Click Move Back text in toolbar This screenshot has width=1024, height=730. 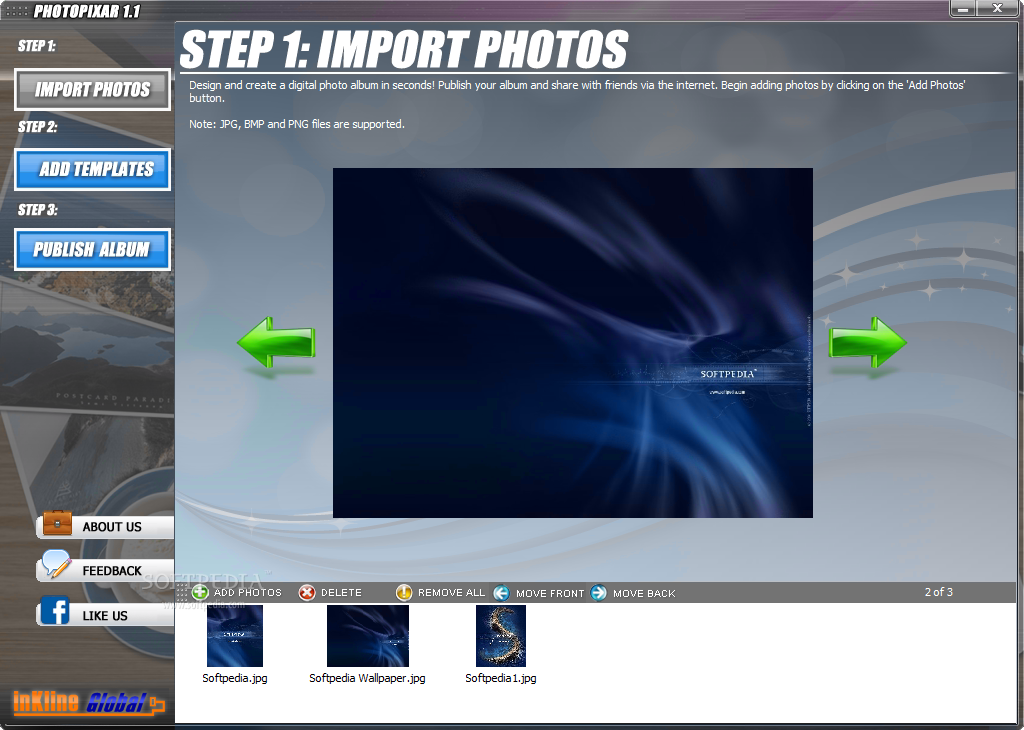(x=644, y=594)
